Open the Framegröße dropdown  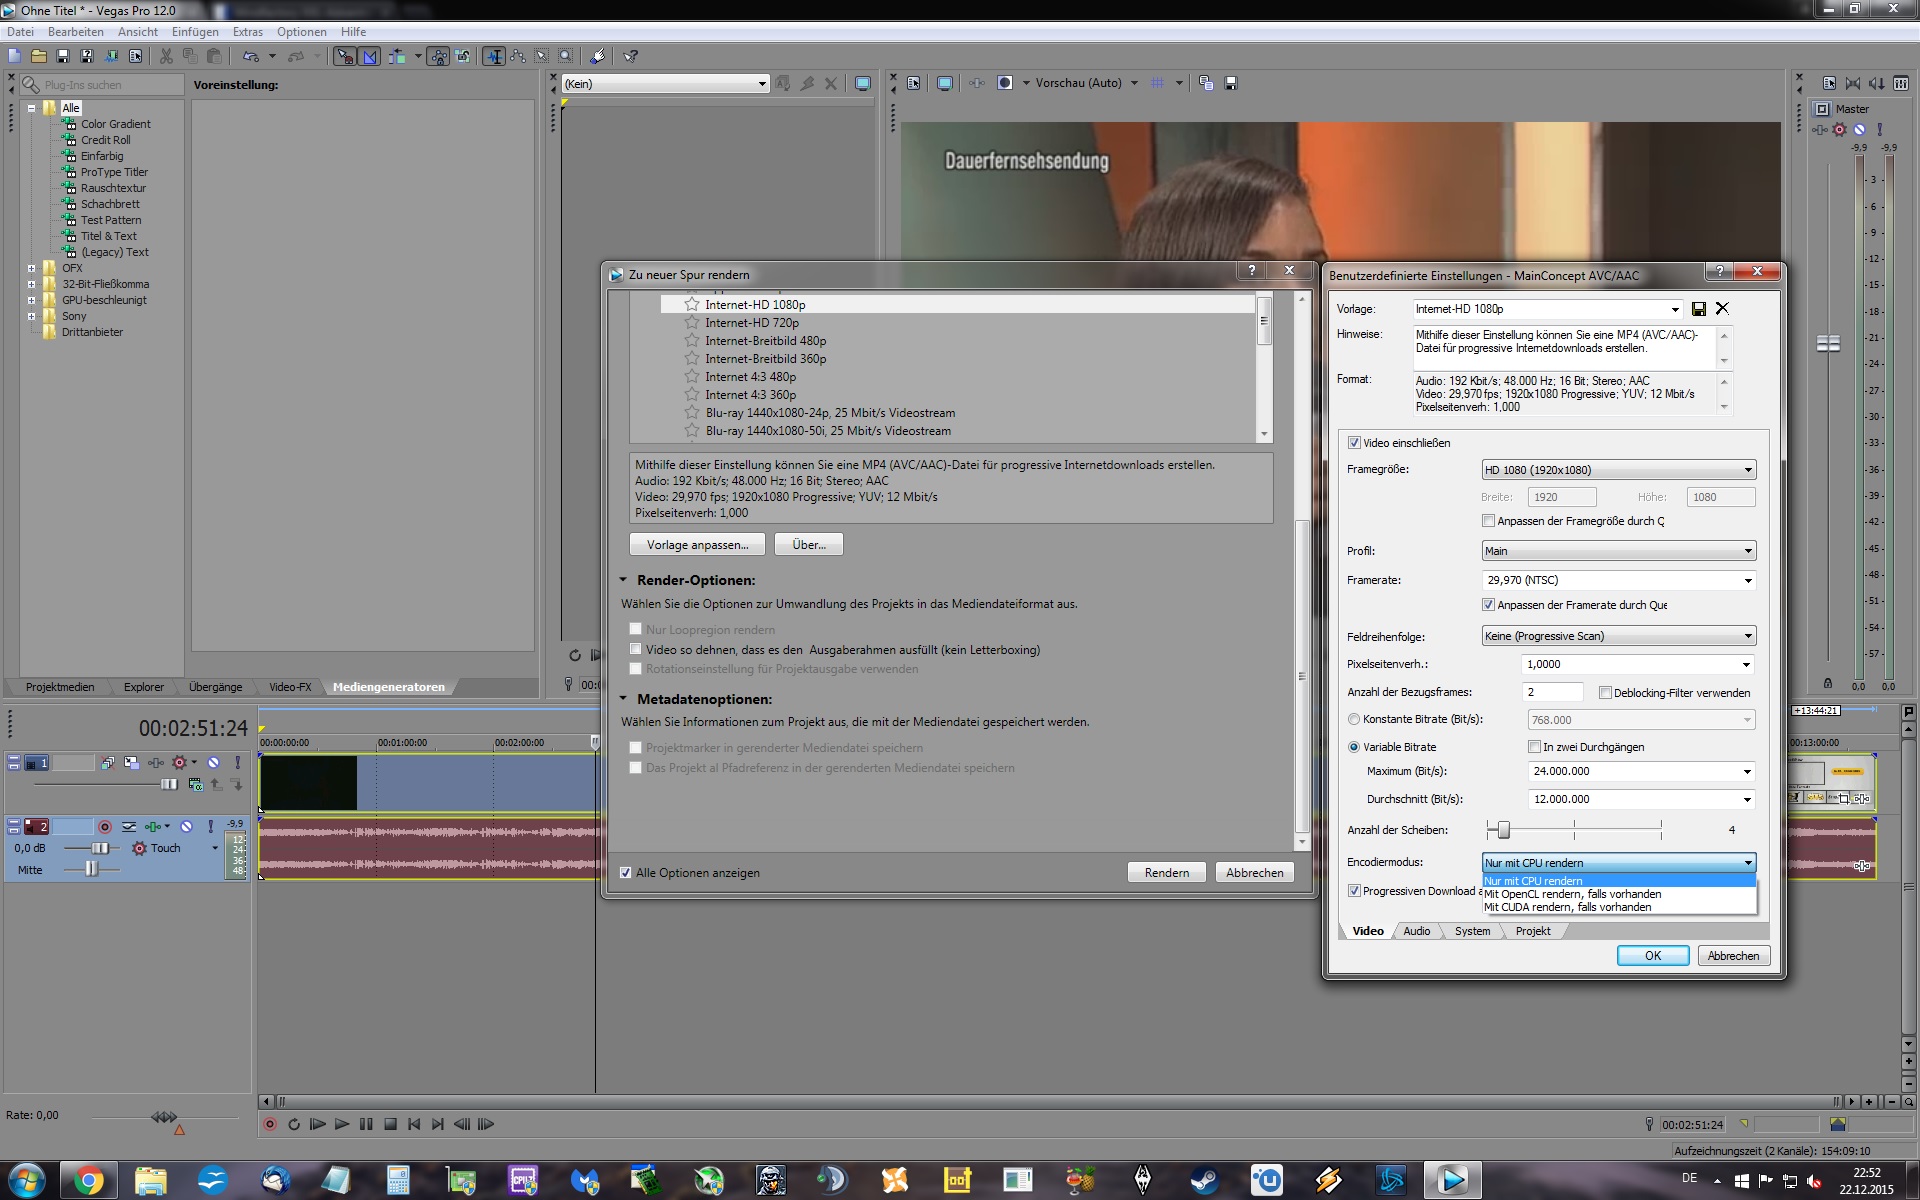click(x=1618, y=470)
